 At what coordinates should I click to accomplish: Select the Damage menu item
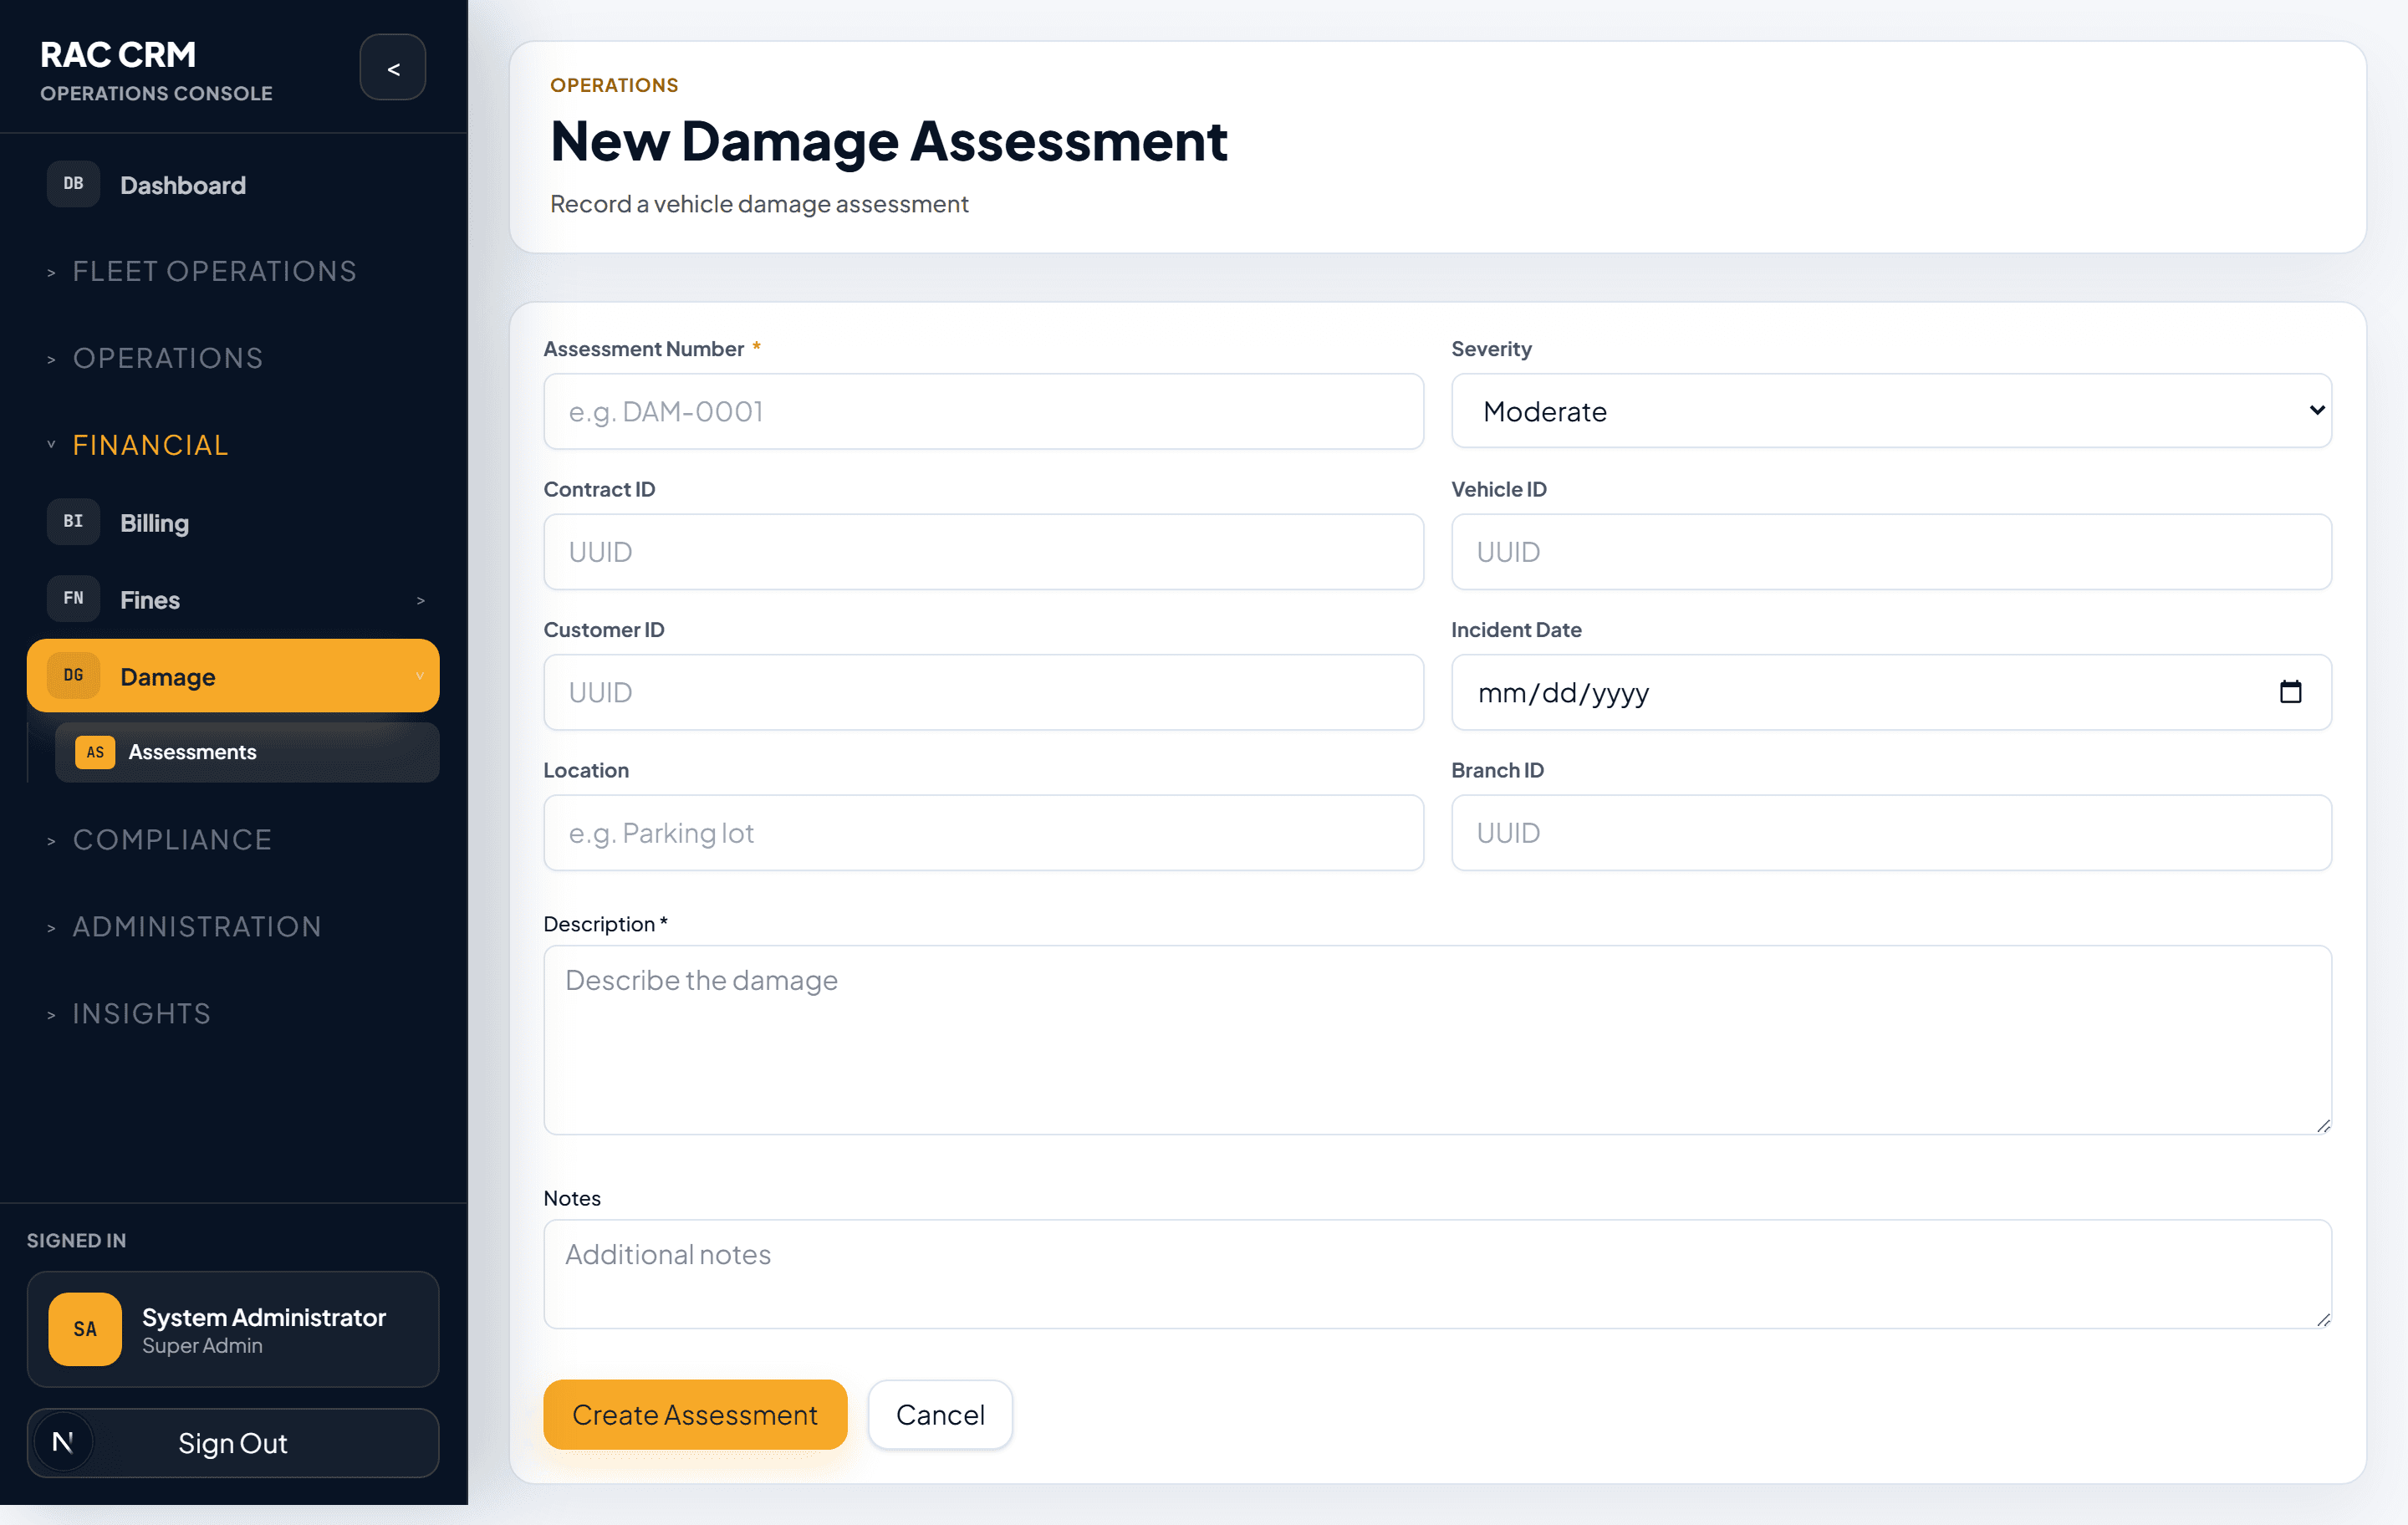pyautogui.click(x=233, y=676)
